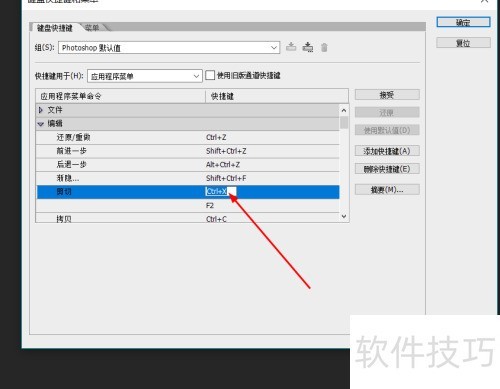Click the 删除快捷键(E) button
The height and width of the screenshot is (389, 500).
click(x=387, y=169)
